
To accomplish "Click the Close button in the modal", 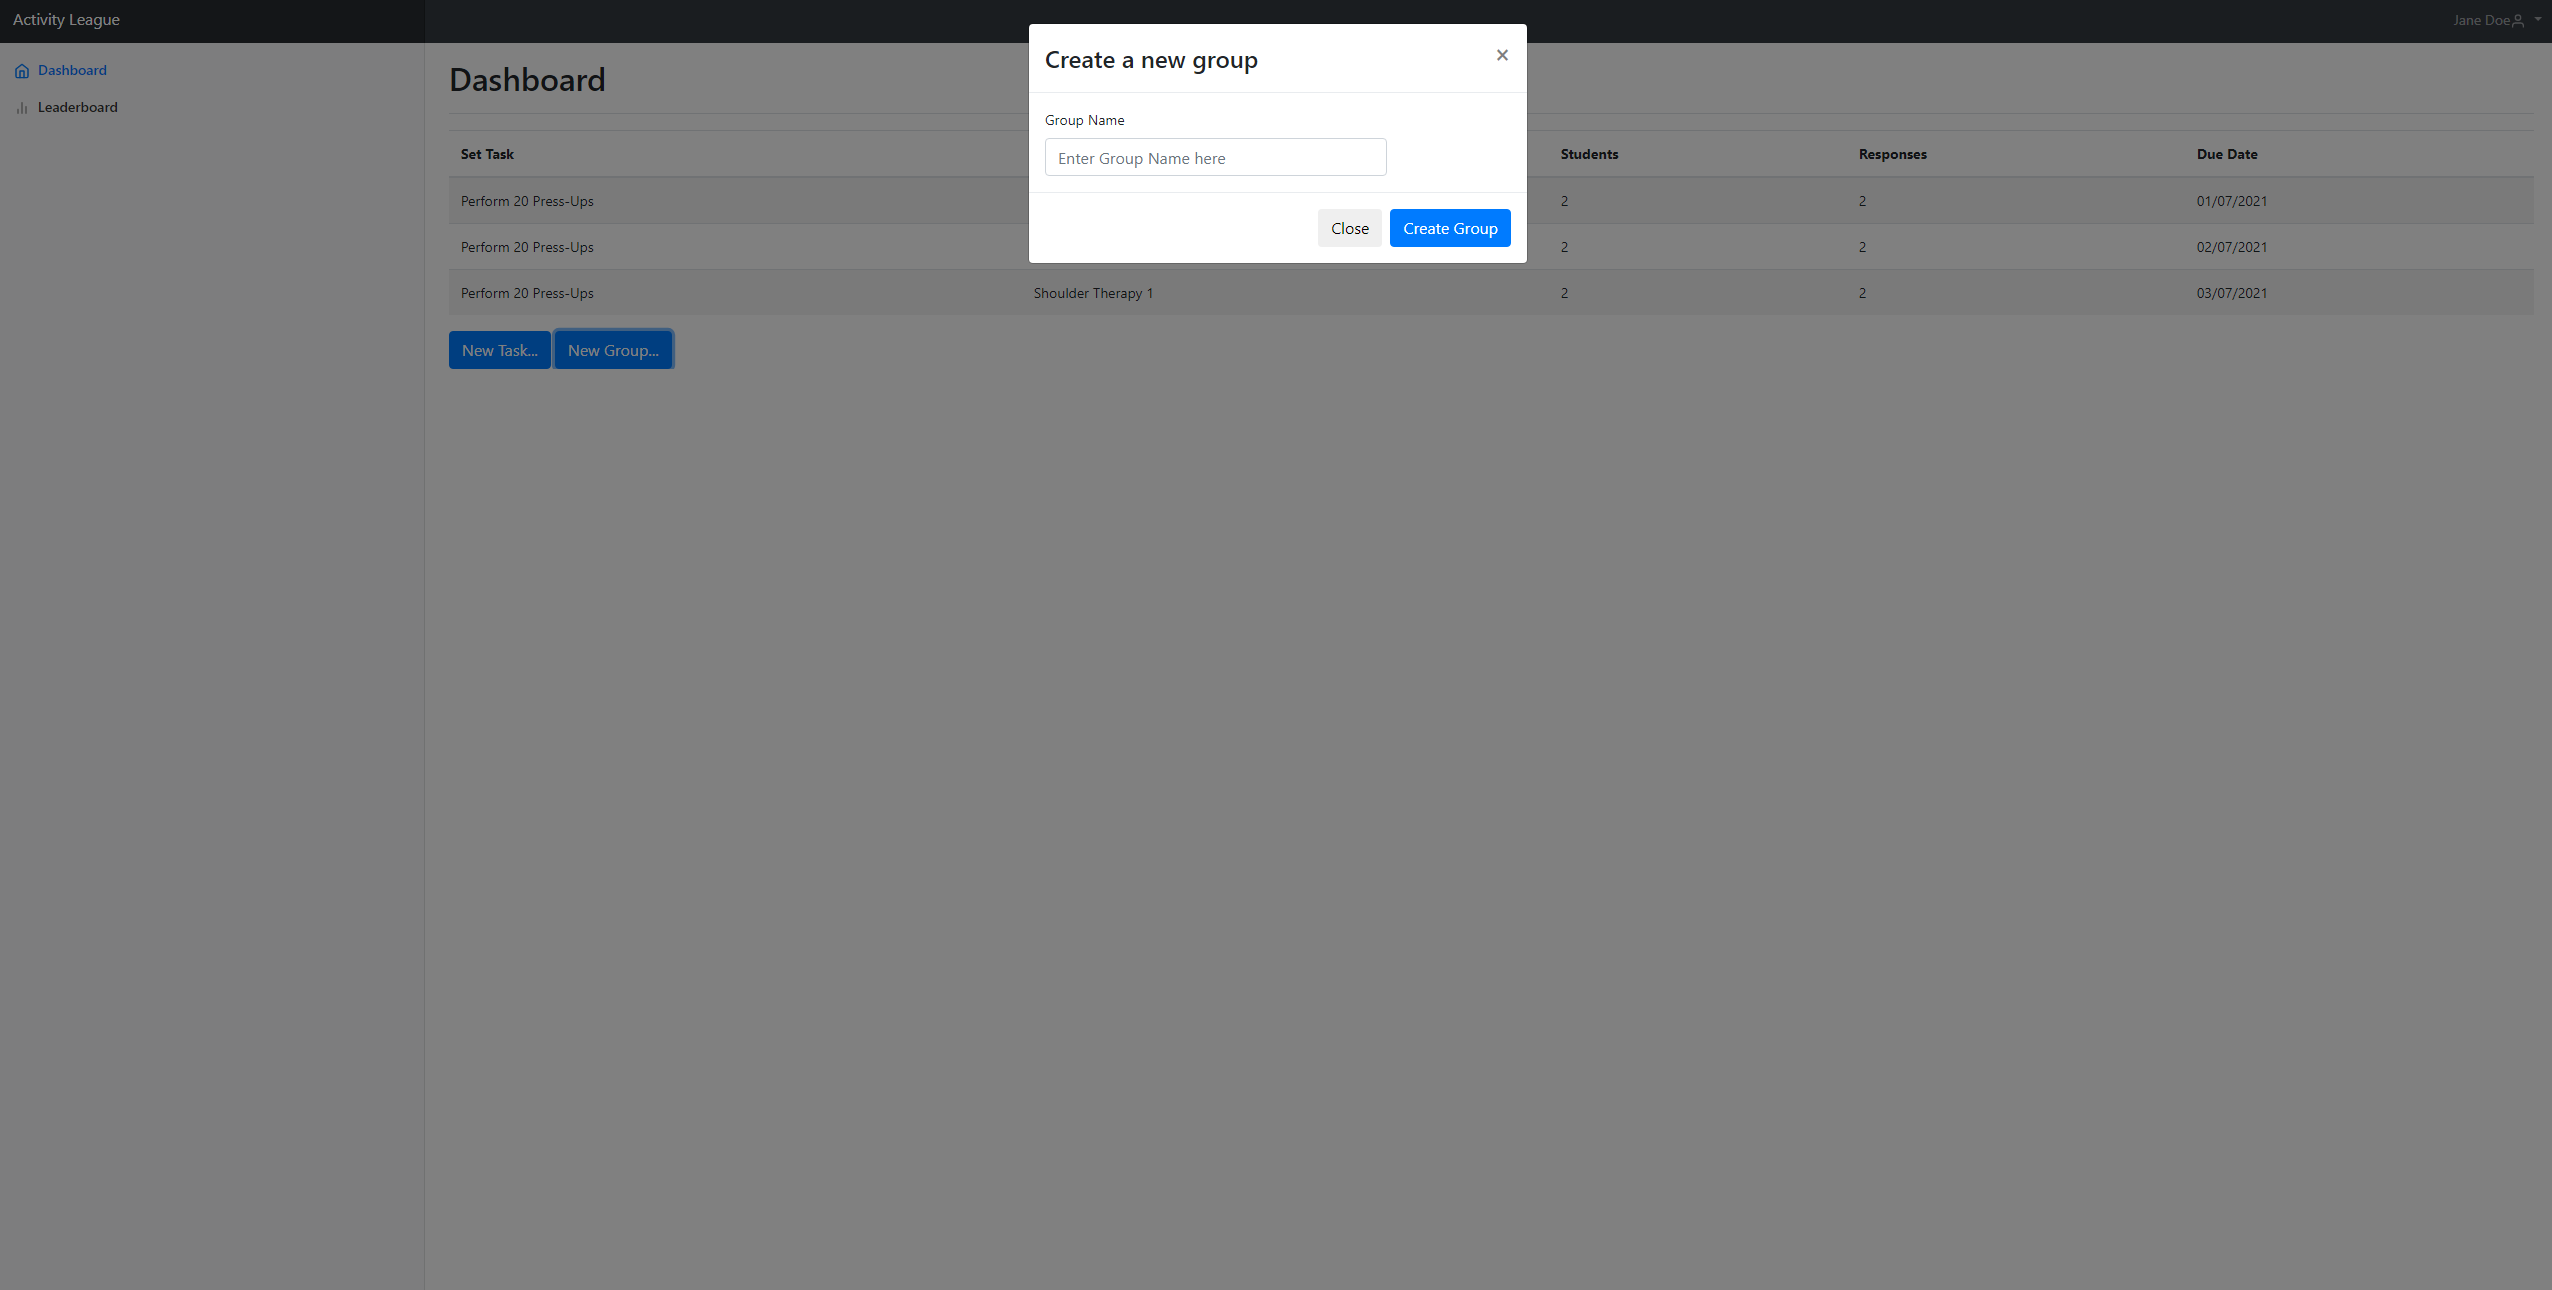I will 1349,228.
